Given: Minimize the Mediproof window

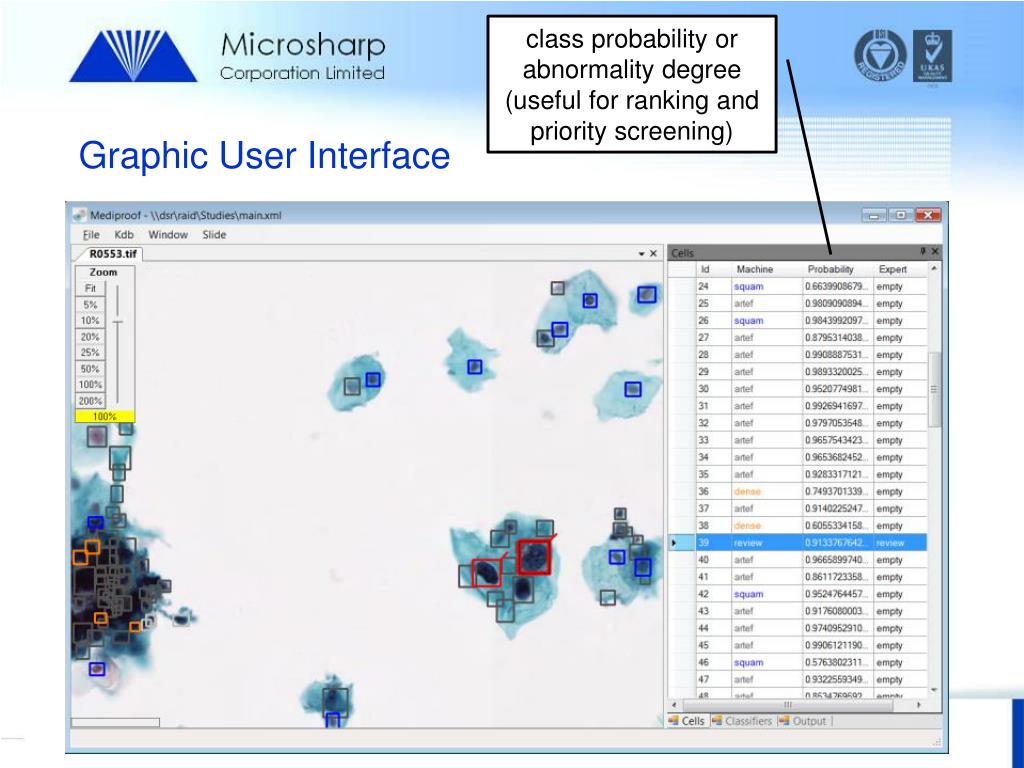Looking at the screenshot, I should pyautogui.click(x=875, y=215).
